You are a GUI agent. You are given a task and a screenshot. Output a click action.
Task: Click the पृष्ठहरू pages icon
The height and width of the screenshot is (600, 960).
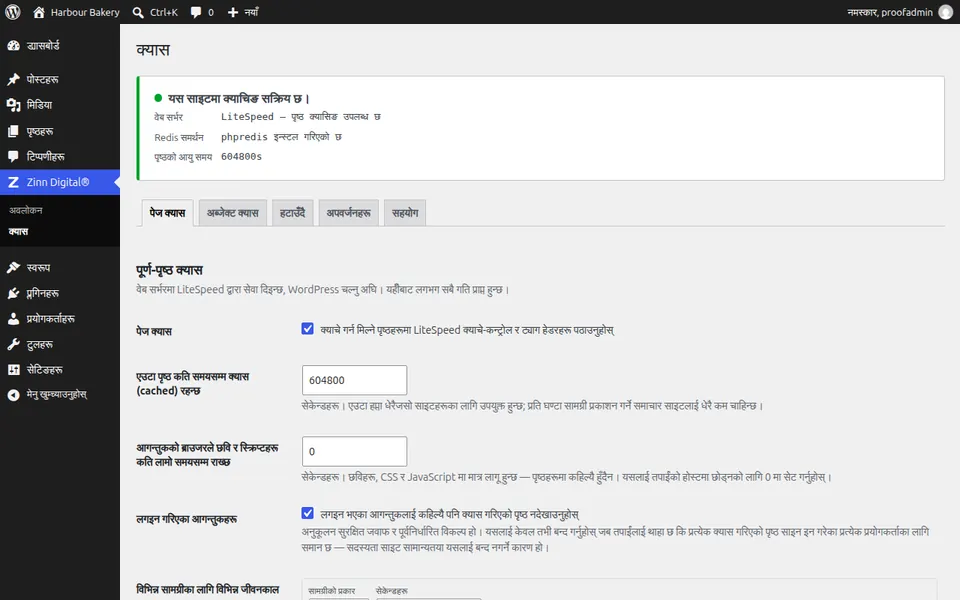tap(13, 131)
